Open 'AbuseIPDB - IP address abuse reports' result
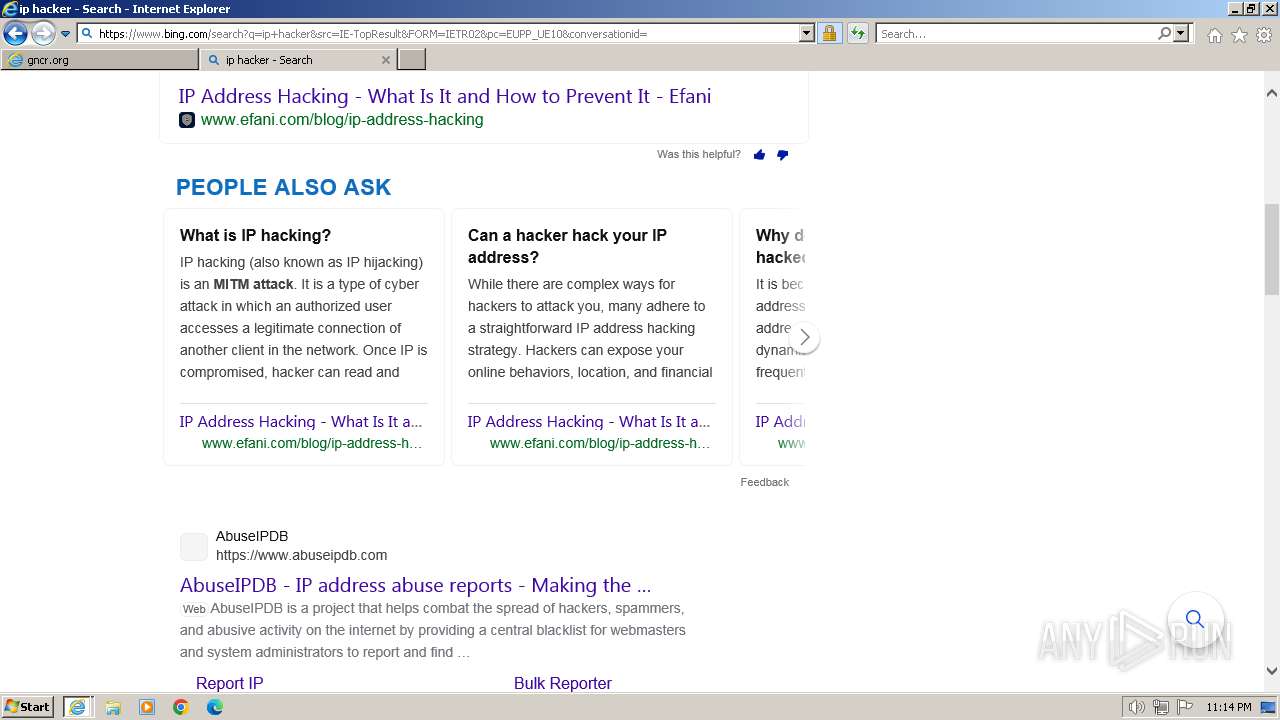The image size is (1280, 720). 415,585
